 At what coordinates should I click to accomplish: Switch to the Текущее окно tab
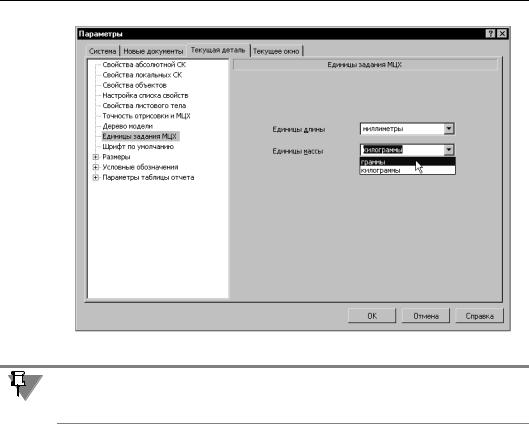pyautogui.click(x=276, y=51)
